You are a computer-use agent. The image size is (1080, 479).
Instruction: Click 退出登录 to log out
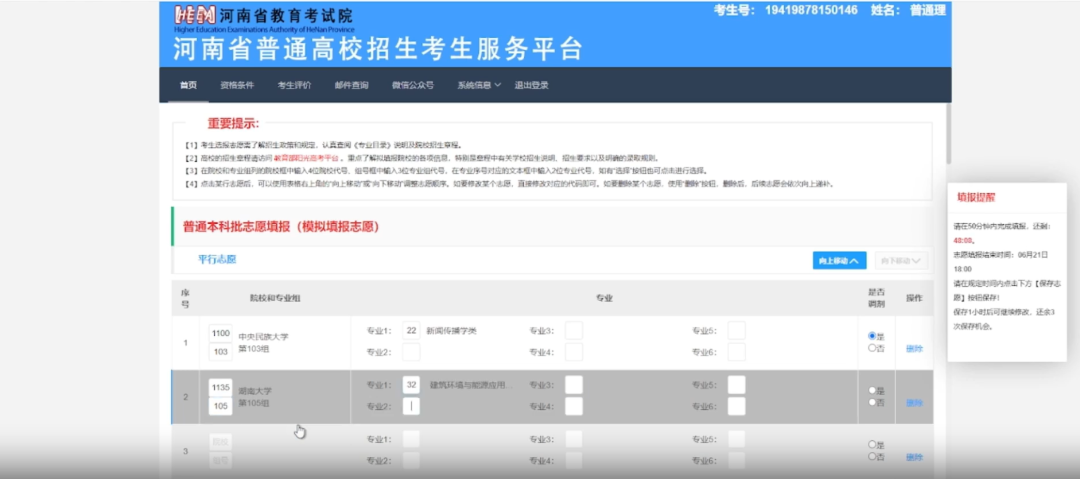tap(531, 85)
